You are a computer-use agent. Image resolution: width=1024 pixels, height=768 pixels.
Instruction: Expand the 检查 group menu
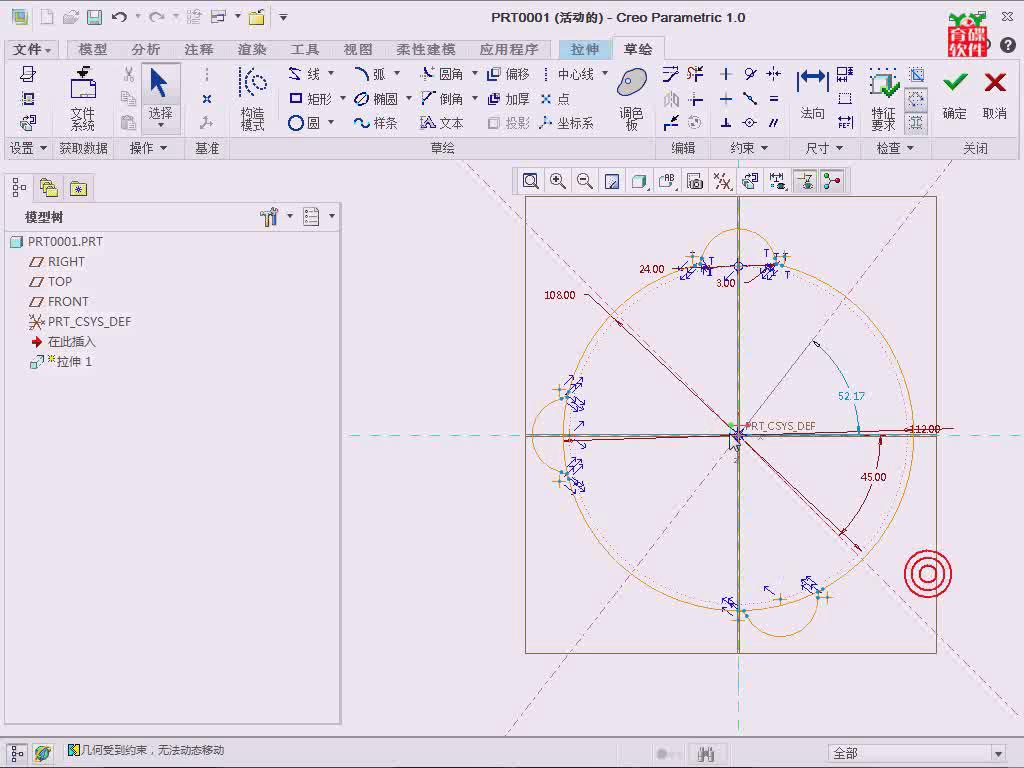pyautogui.click(x=895, y=148)
